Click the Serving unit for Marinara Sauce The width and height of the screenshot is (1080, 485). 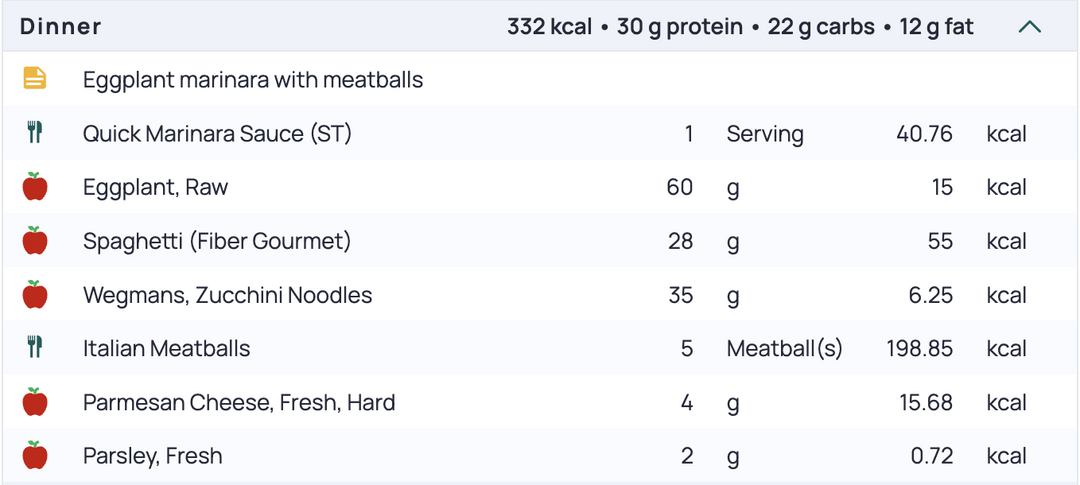point(765,134)
